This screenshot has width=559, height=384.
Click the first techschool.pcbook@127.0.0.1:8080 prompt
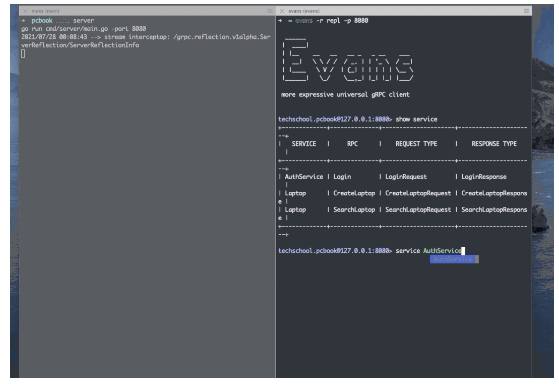335,119
